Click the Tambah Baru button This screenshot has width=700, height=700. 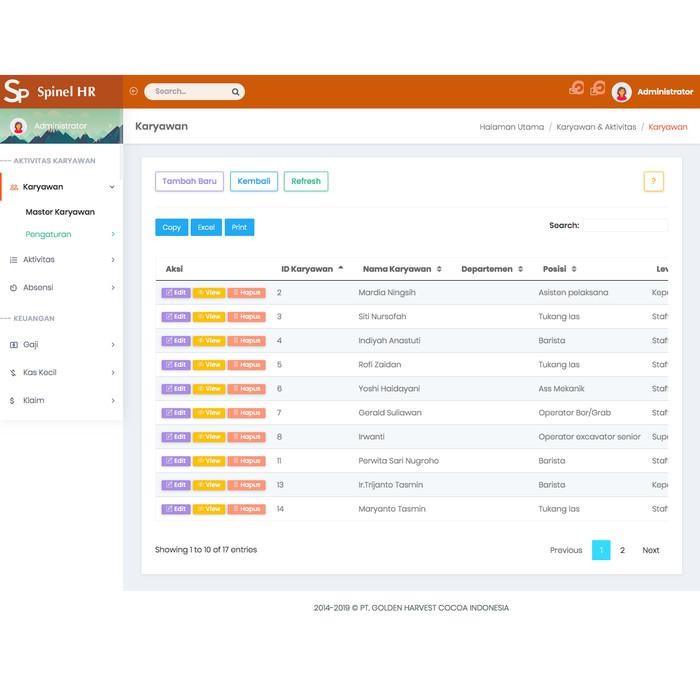point(189,181)
